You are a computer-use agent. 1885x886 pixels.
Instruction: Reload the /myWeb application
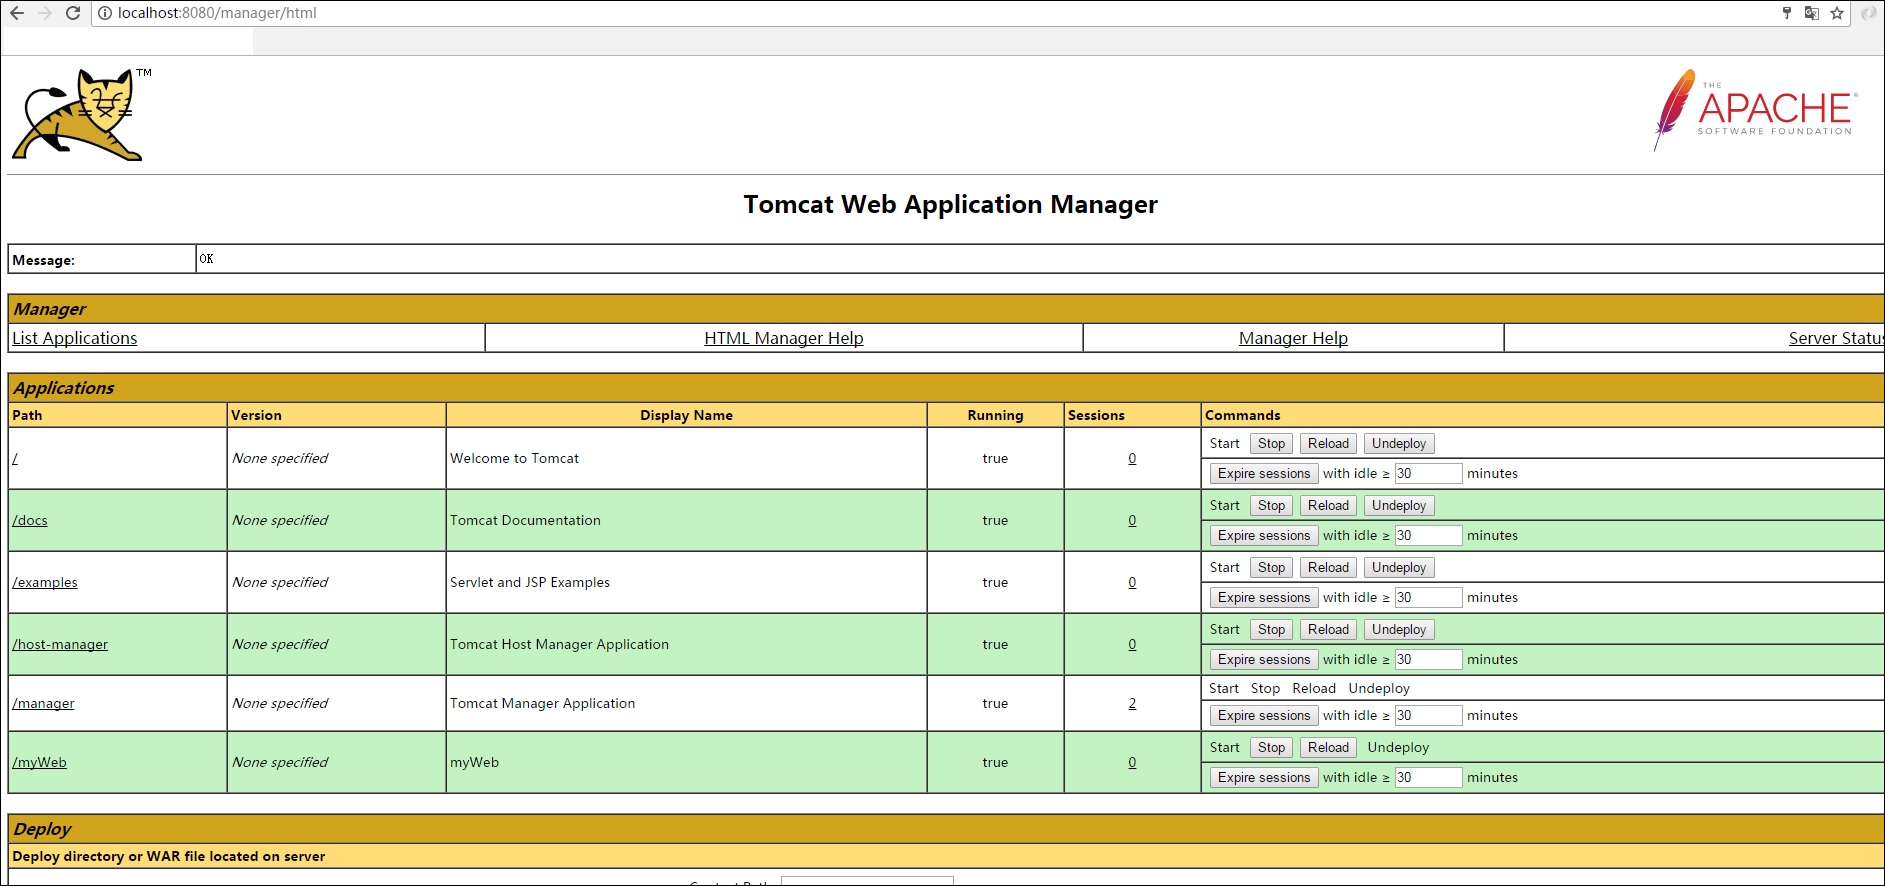pos(1328,747)
